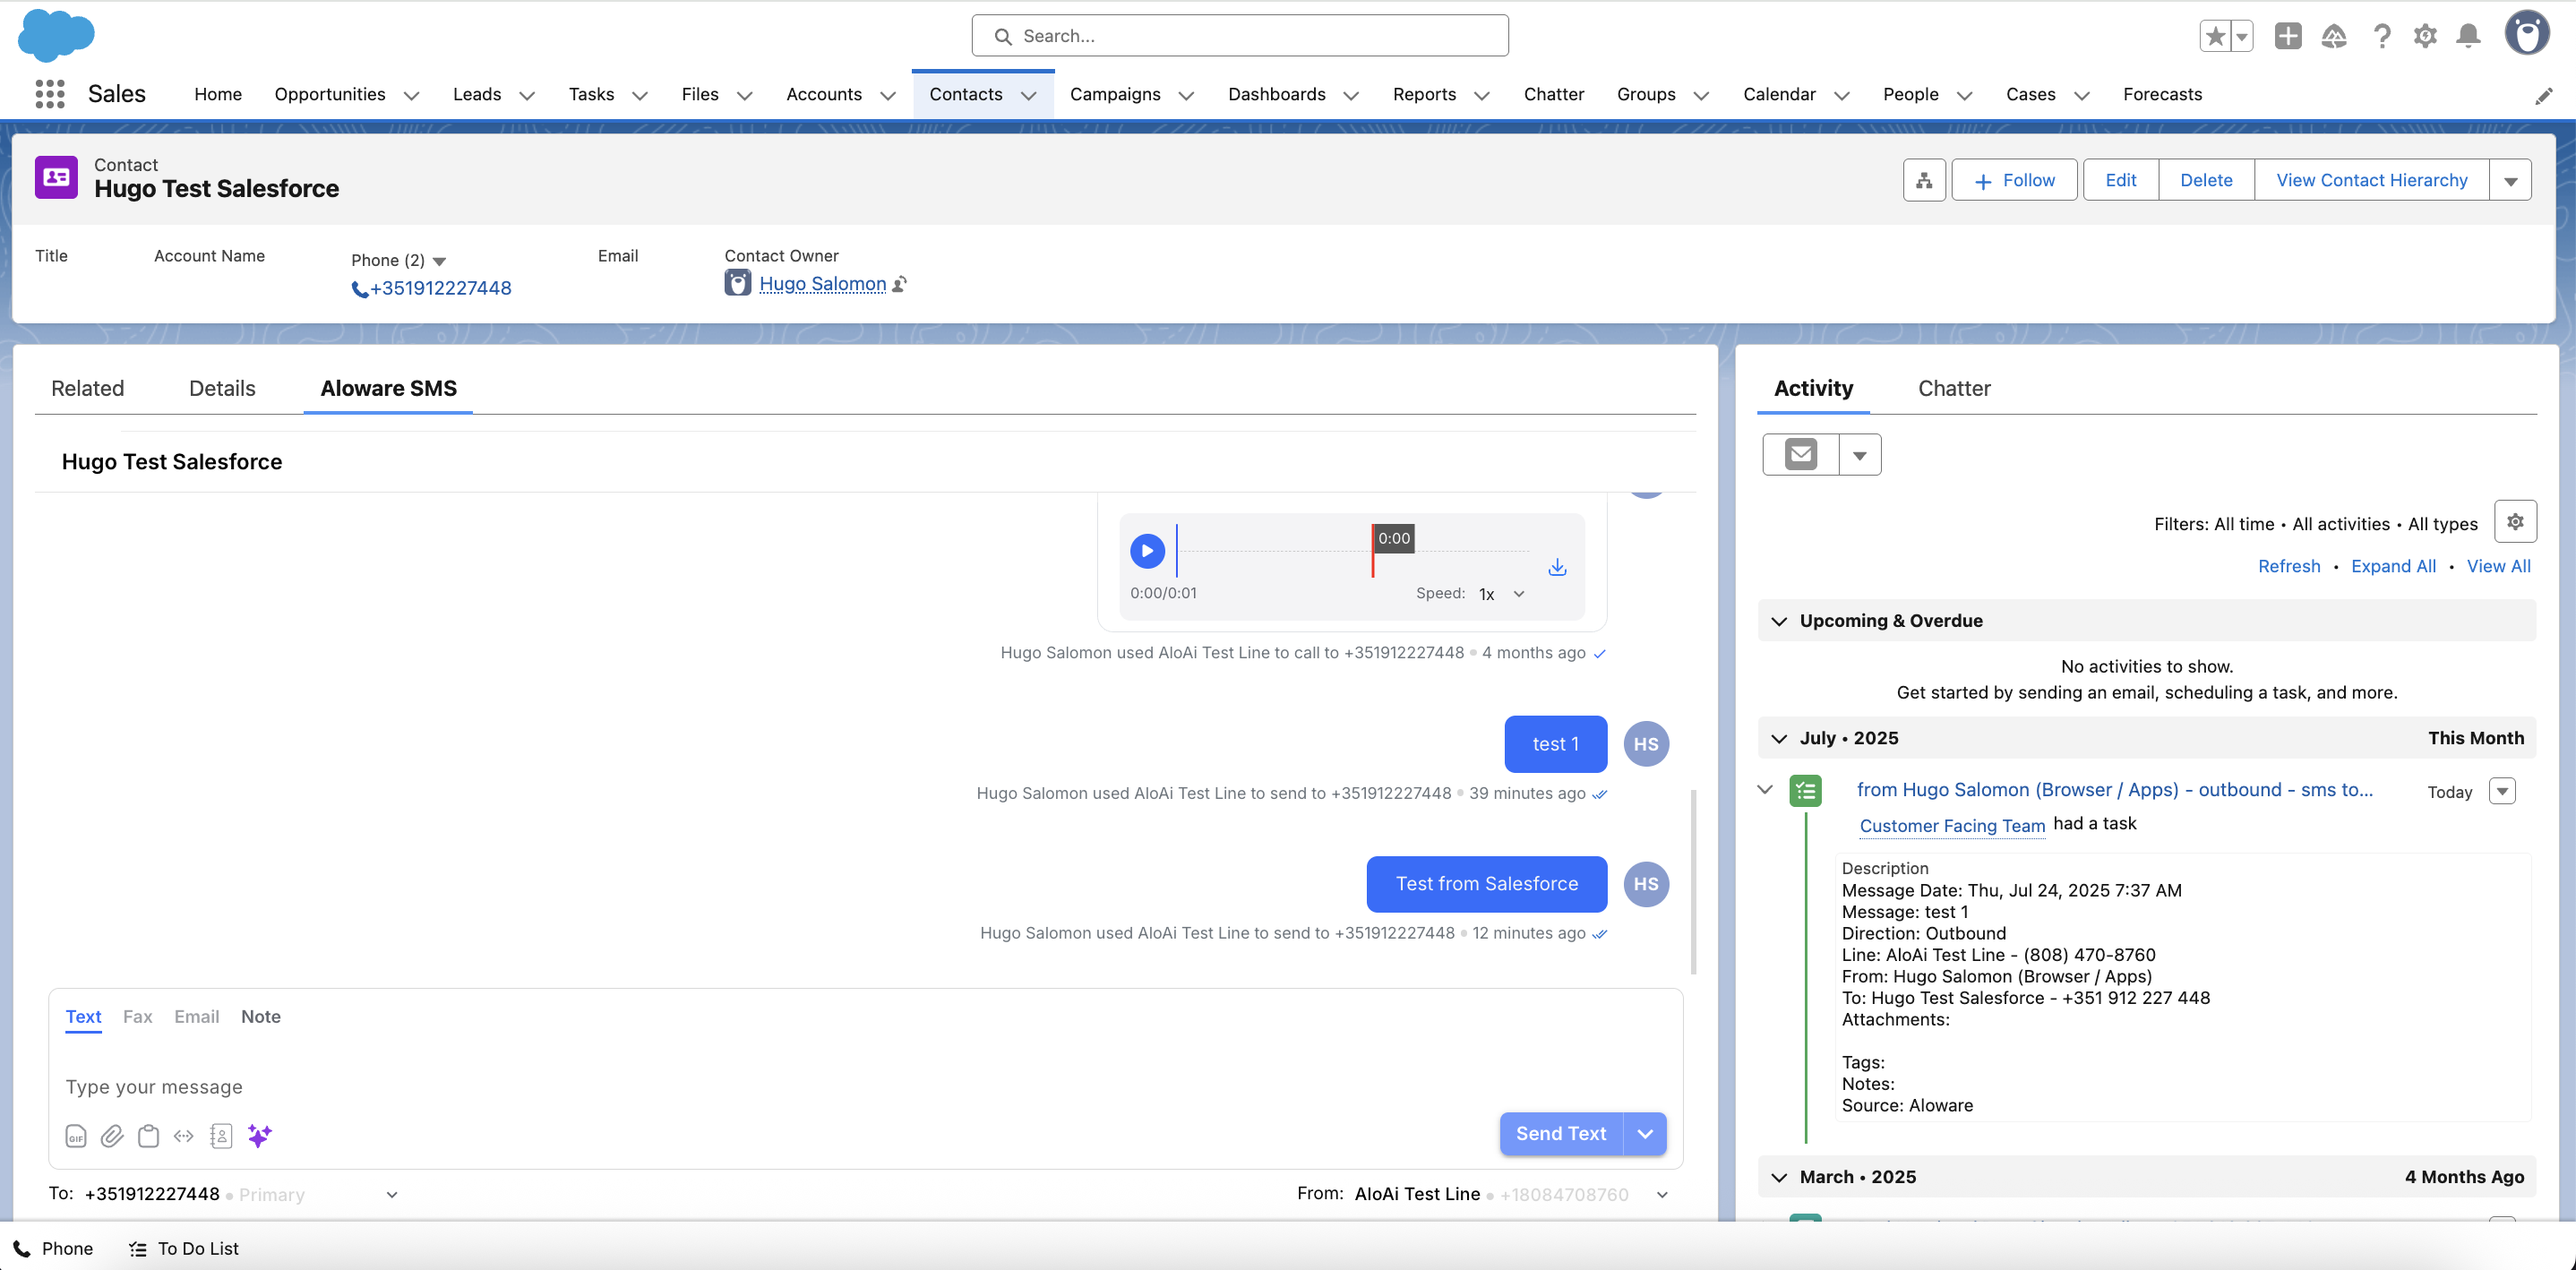
Task: Click the Send Text button
Action: pyautogui.click(x=1561, y=1134)
